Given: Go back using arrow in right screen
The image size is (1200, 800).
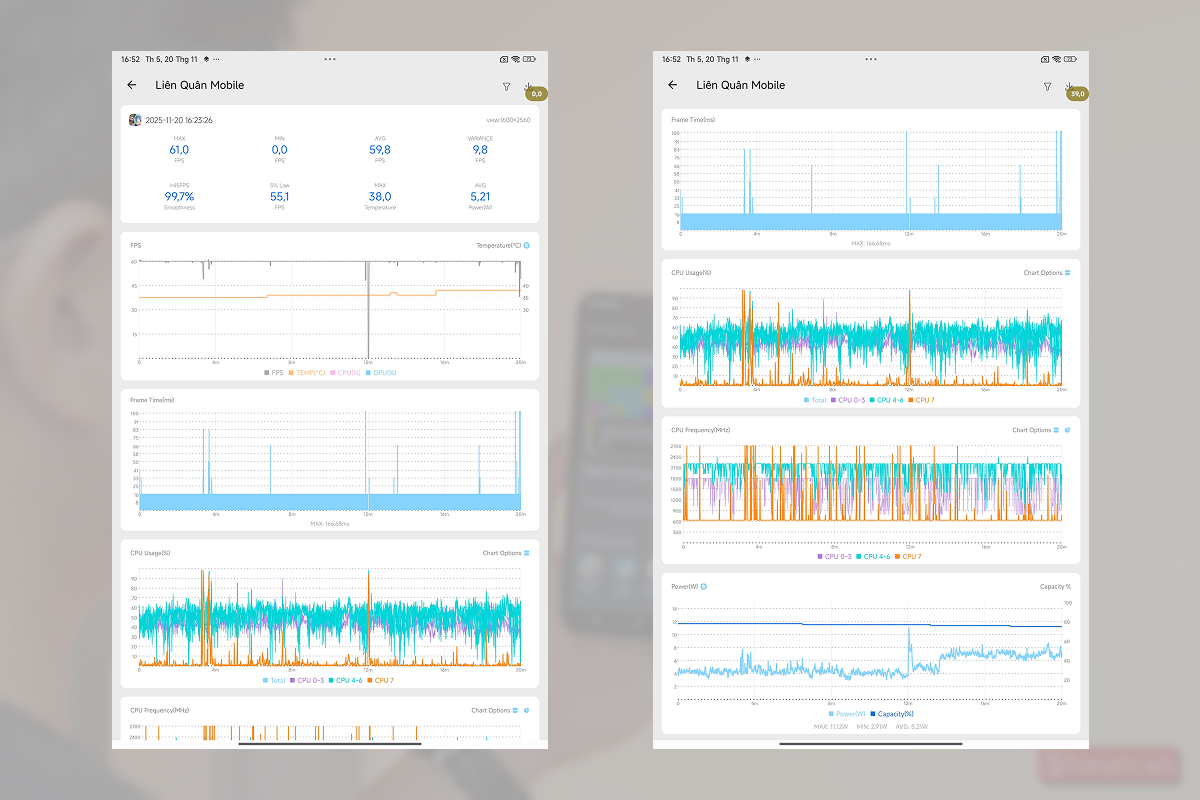Looking at the screenshot, I should 673,85.
